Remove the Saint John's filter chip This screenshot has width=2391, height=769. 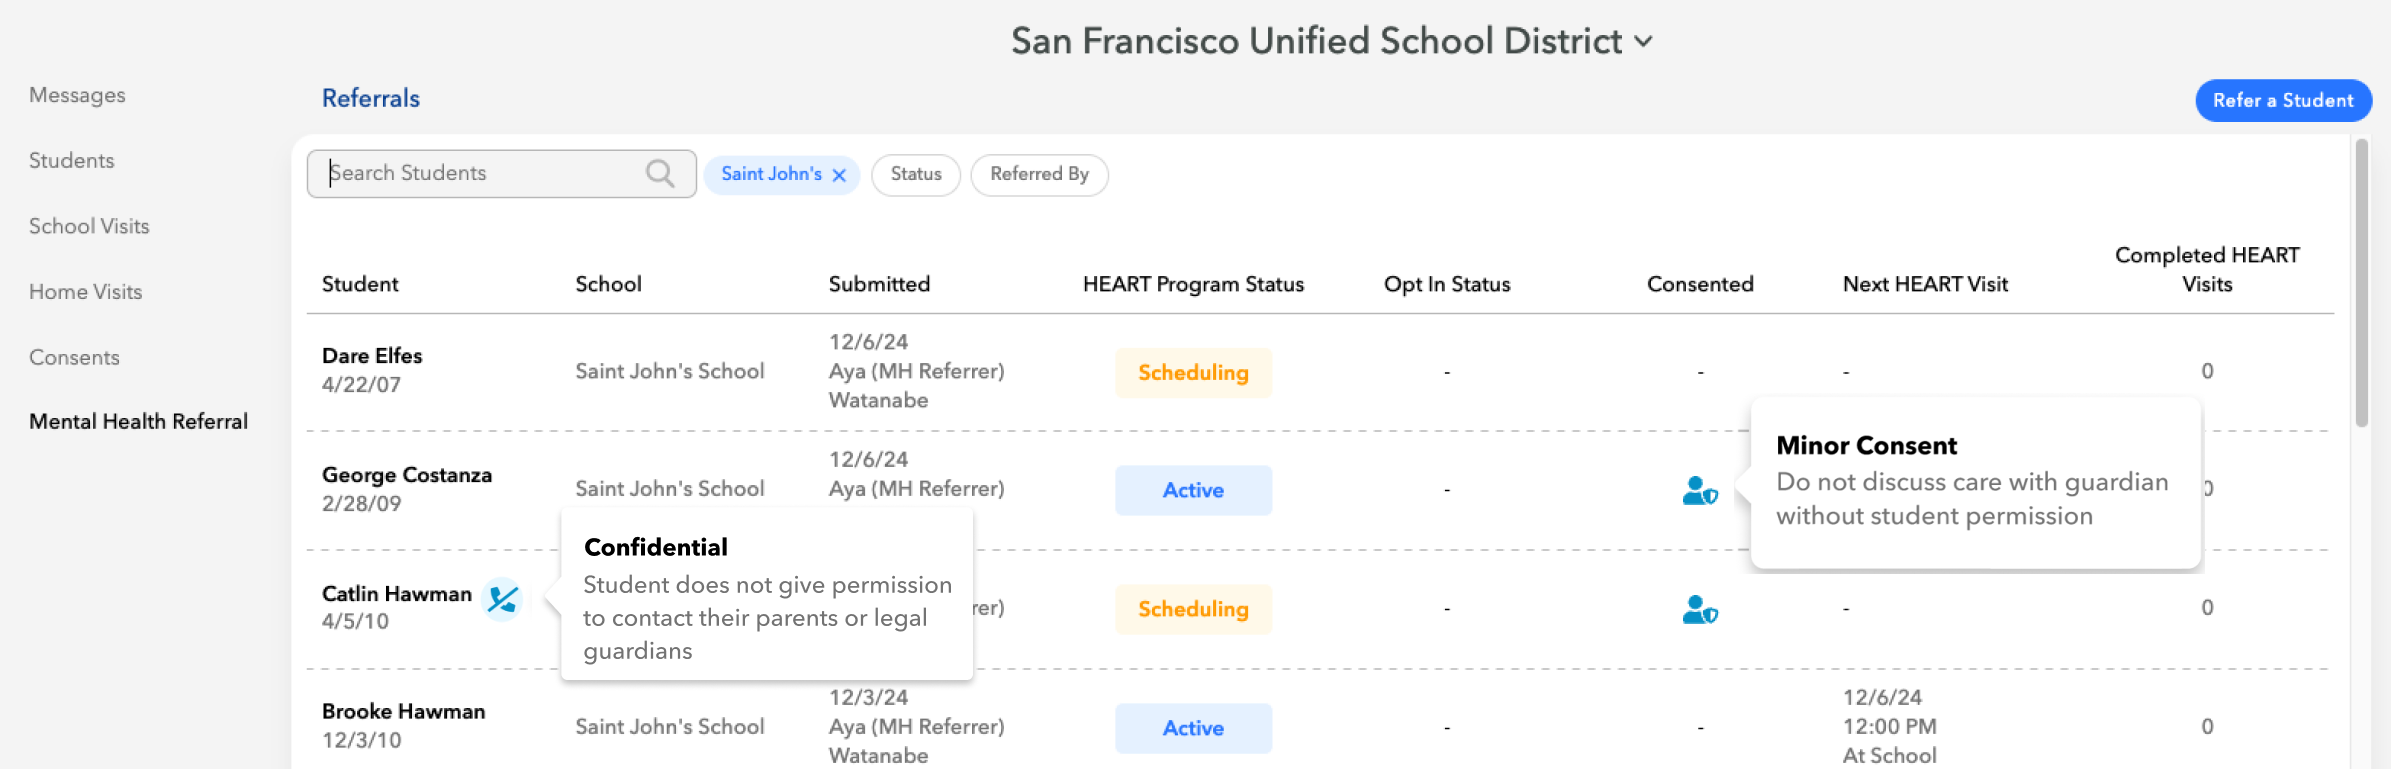[x=839, y=175]
